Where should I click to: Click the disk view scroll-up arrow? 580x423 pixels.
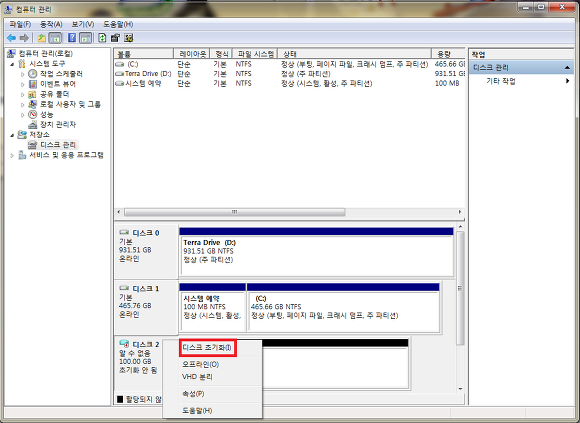click(x=461, y=226)
